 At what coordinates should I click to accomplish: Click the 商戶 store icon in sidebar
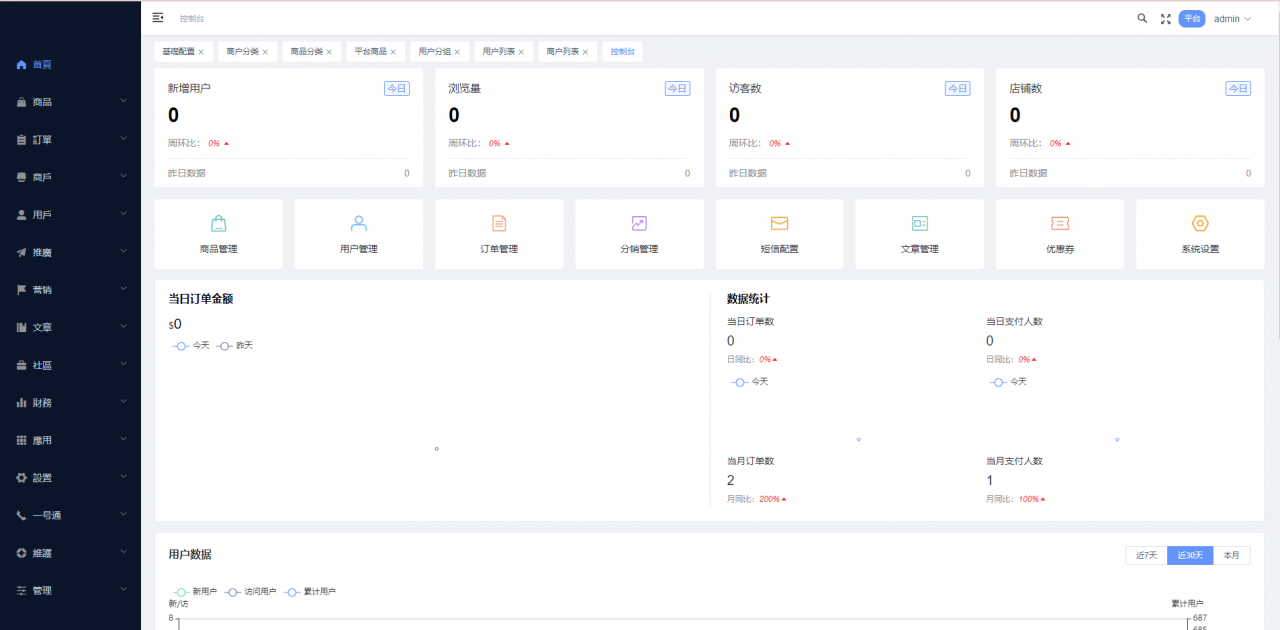22,177
